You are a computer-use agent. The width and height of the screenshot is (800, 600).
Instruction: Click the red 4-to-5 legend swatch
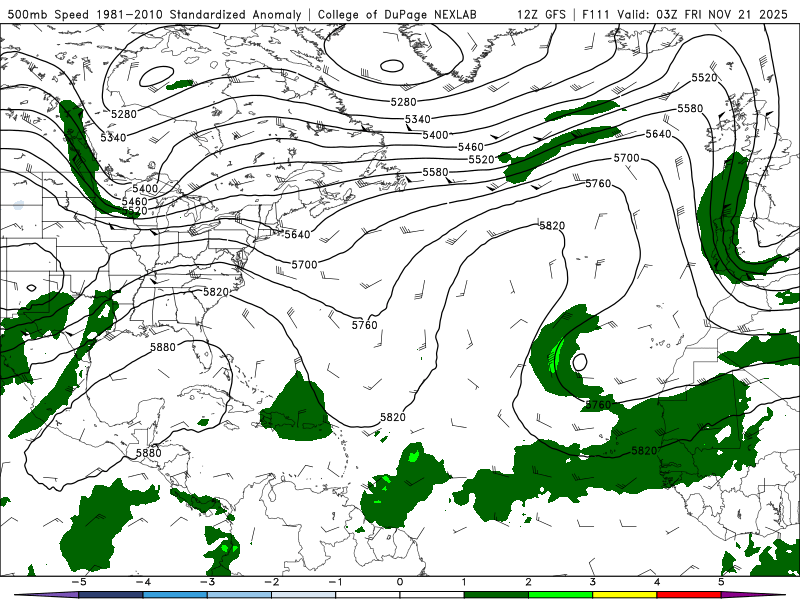click(x=688, y=595)
